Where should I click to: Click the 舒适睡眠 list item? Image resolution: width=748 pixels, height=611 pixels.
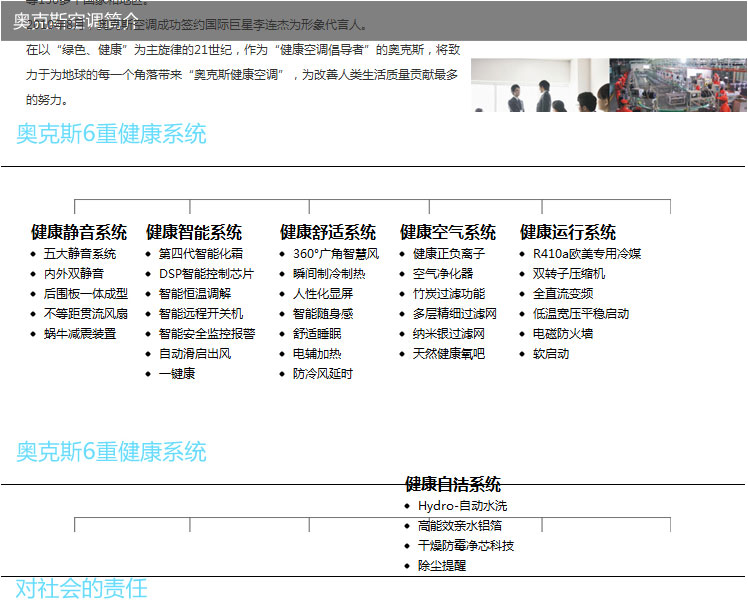pyautogui.click(x=317, y=334)
